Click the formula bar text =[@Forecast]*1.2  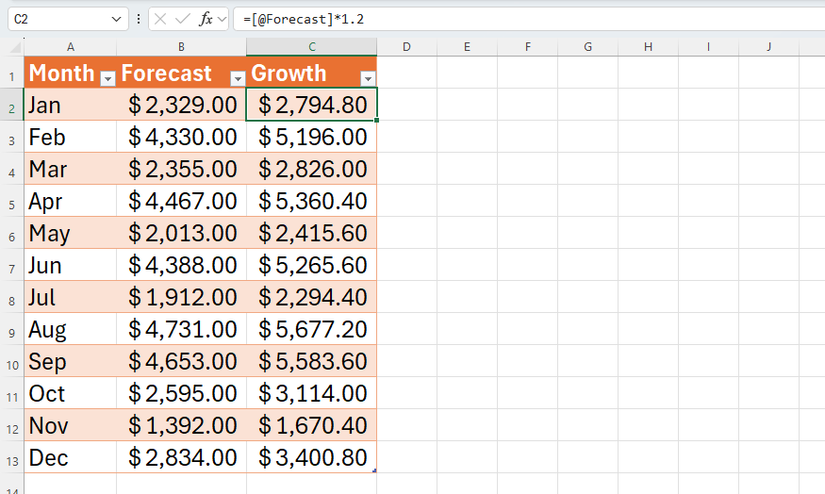(x=304, y=19)
